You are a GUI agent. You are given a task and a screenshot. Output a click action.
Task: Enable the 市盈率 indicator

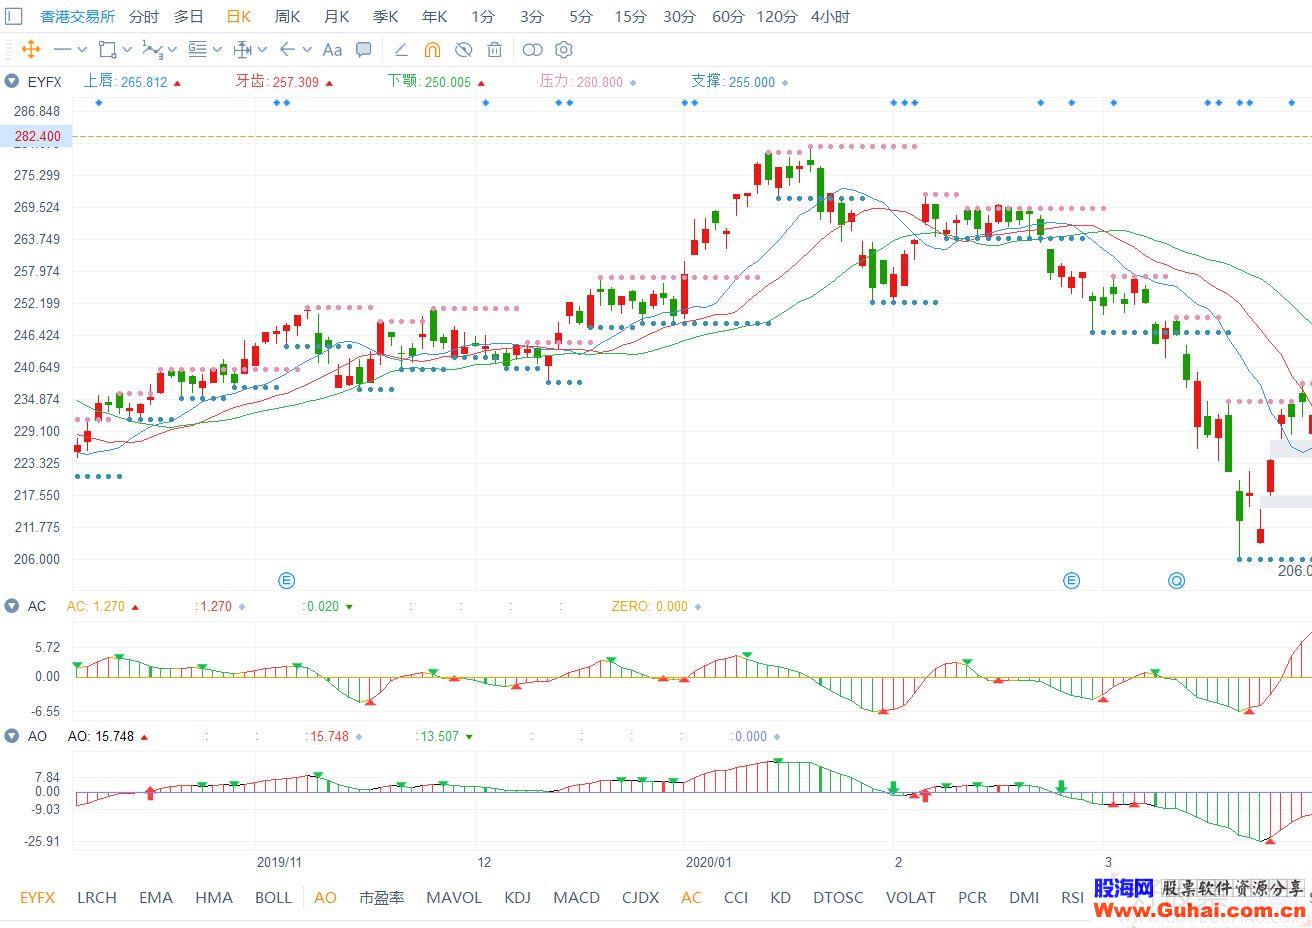coord(381,897)
